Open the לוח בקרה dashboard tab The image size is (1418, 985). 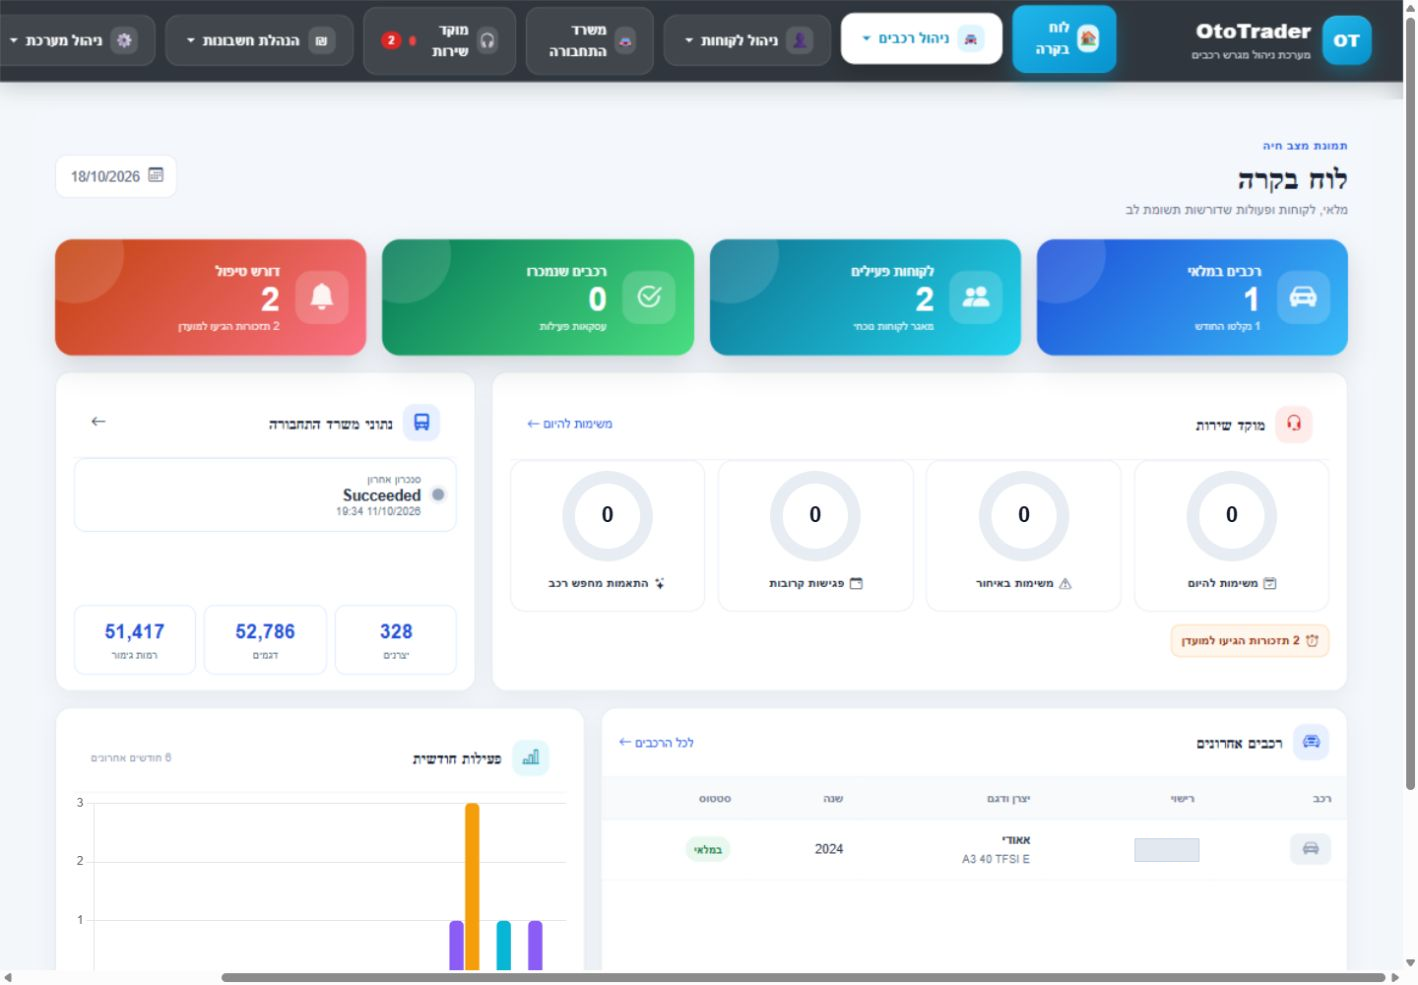click(1064, 39)
